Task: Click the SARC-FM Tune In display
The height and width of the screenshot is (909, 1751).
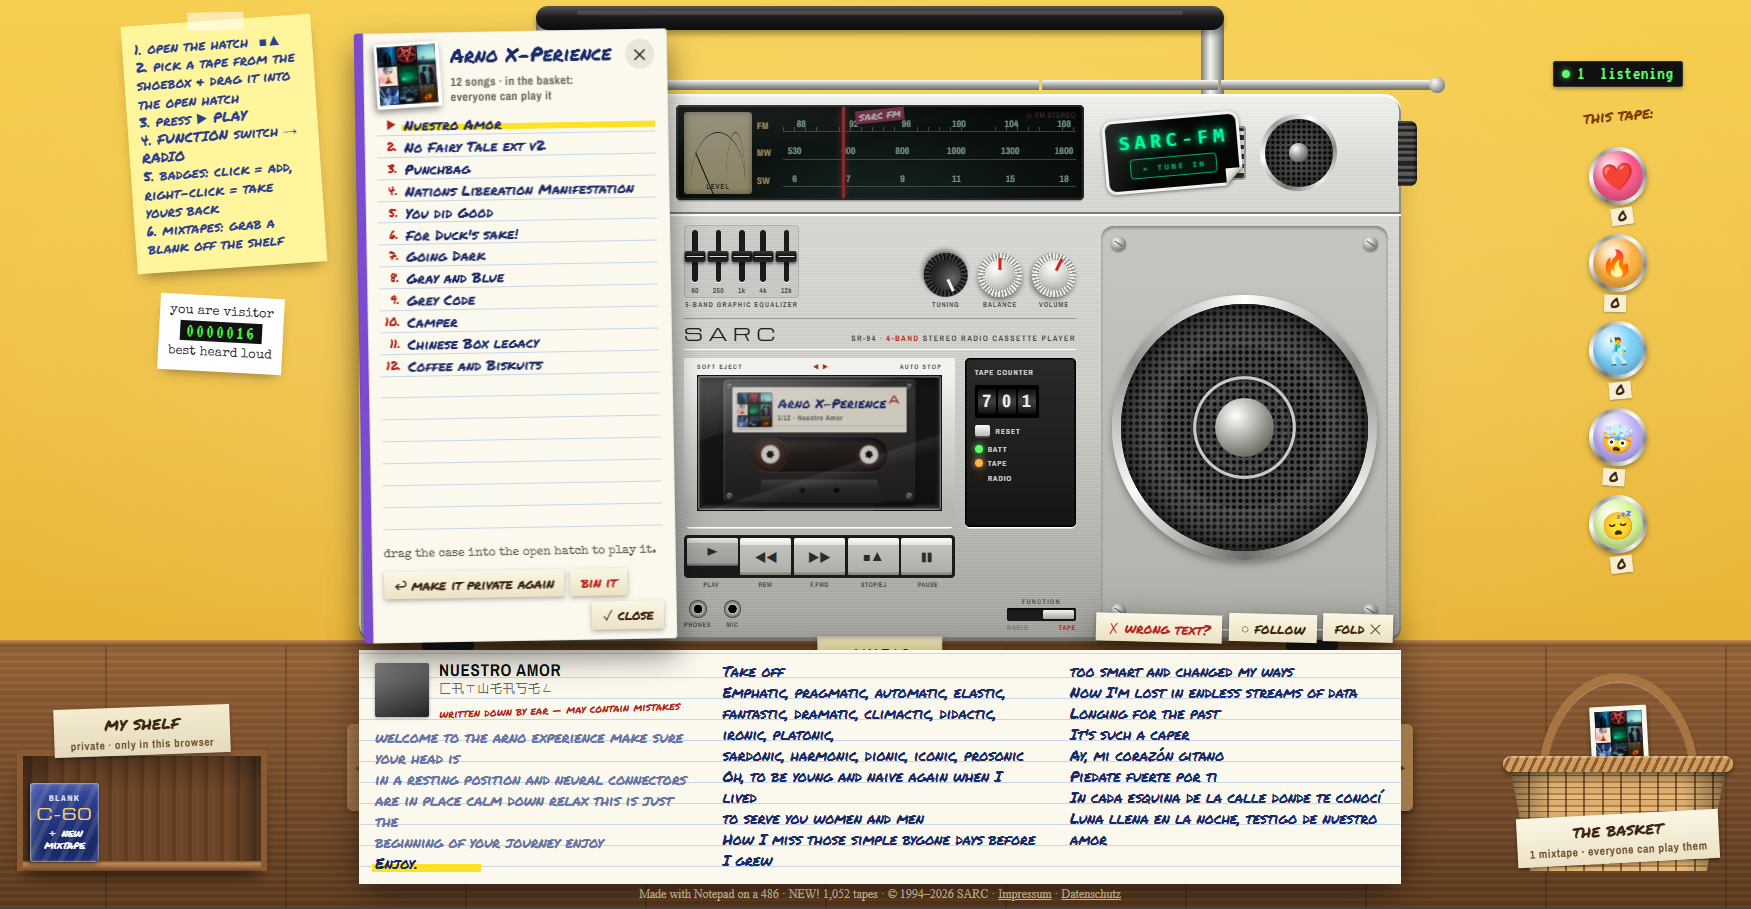Action: (x=1172, y=152)
